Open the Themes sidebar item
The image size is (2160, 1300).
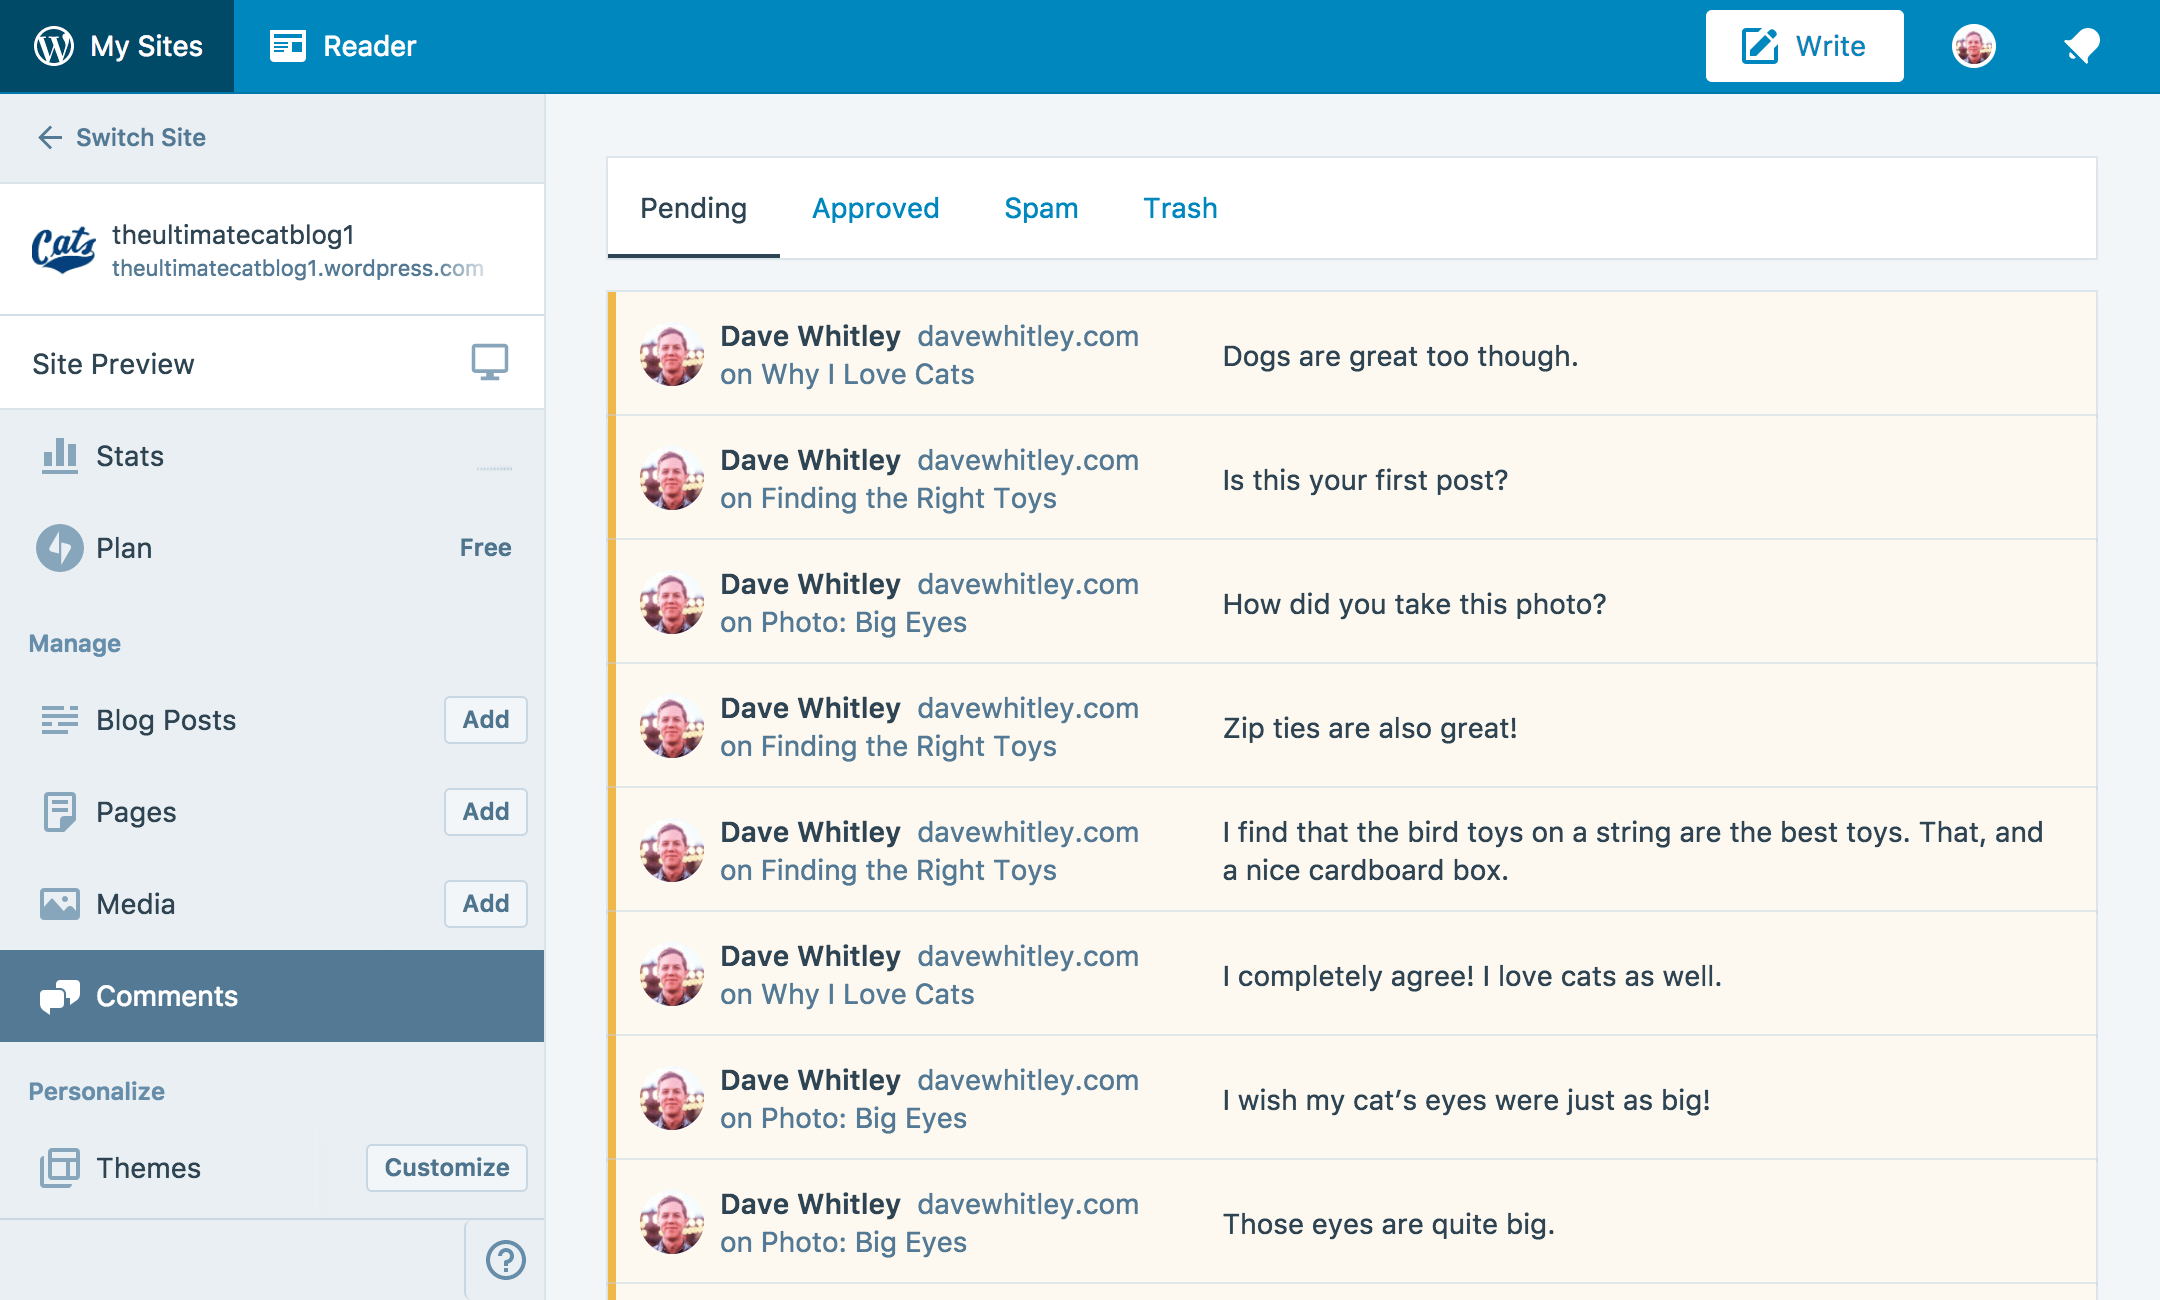pyautogui.click(x=148, y=1168)
